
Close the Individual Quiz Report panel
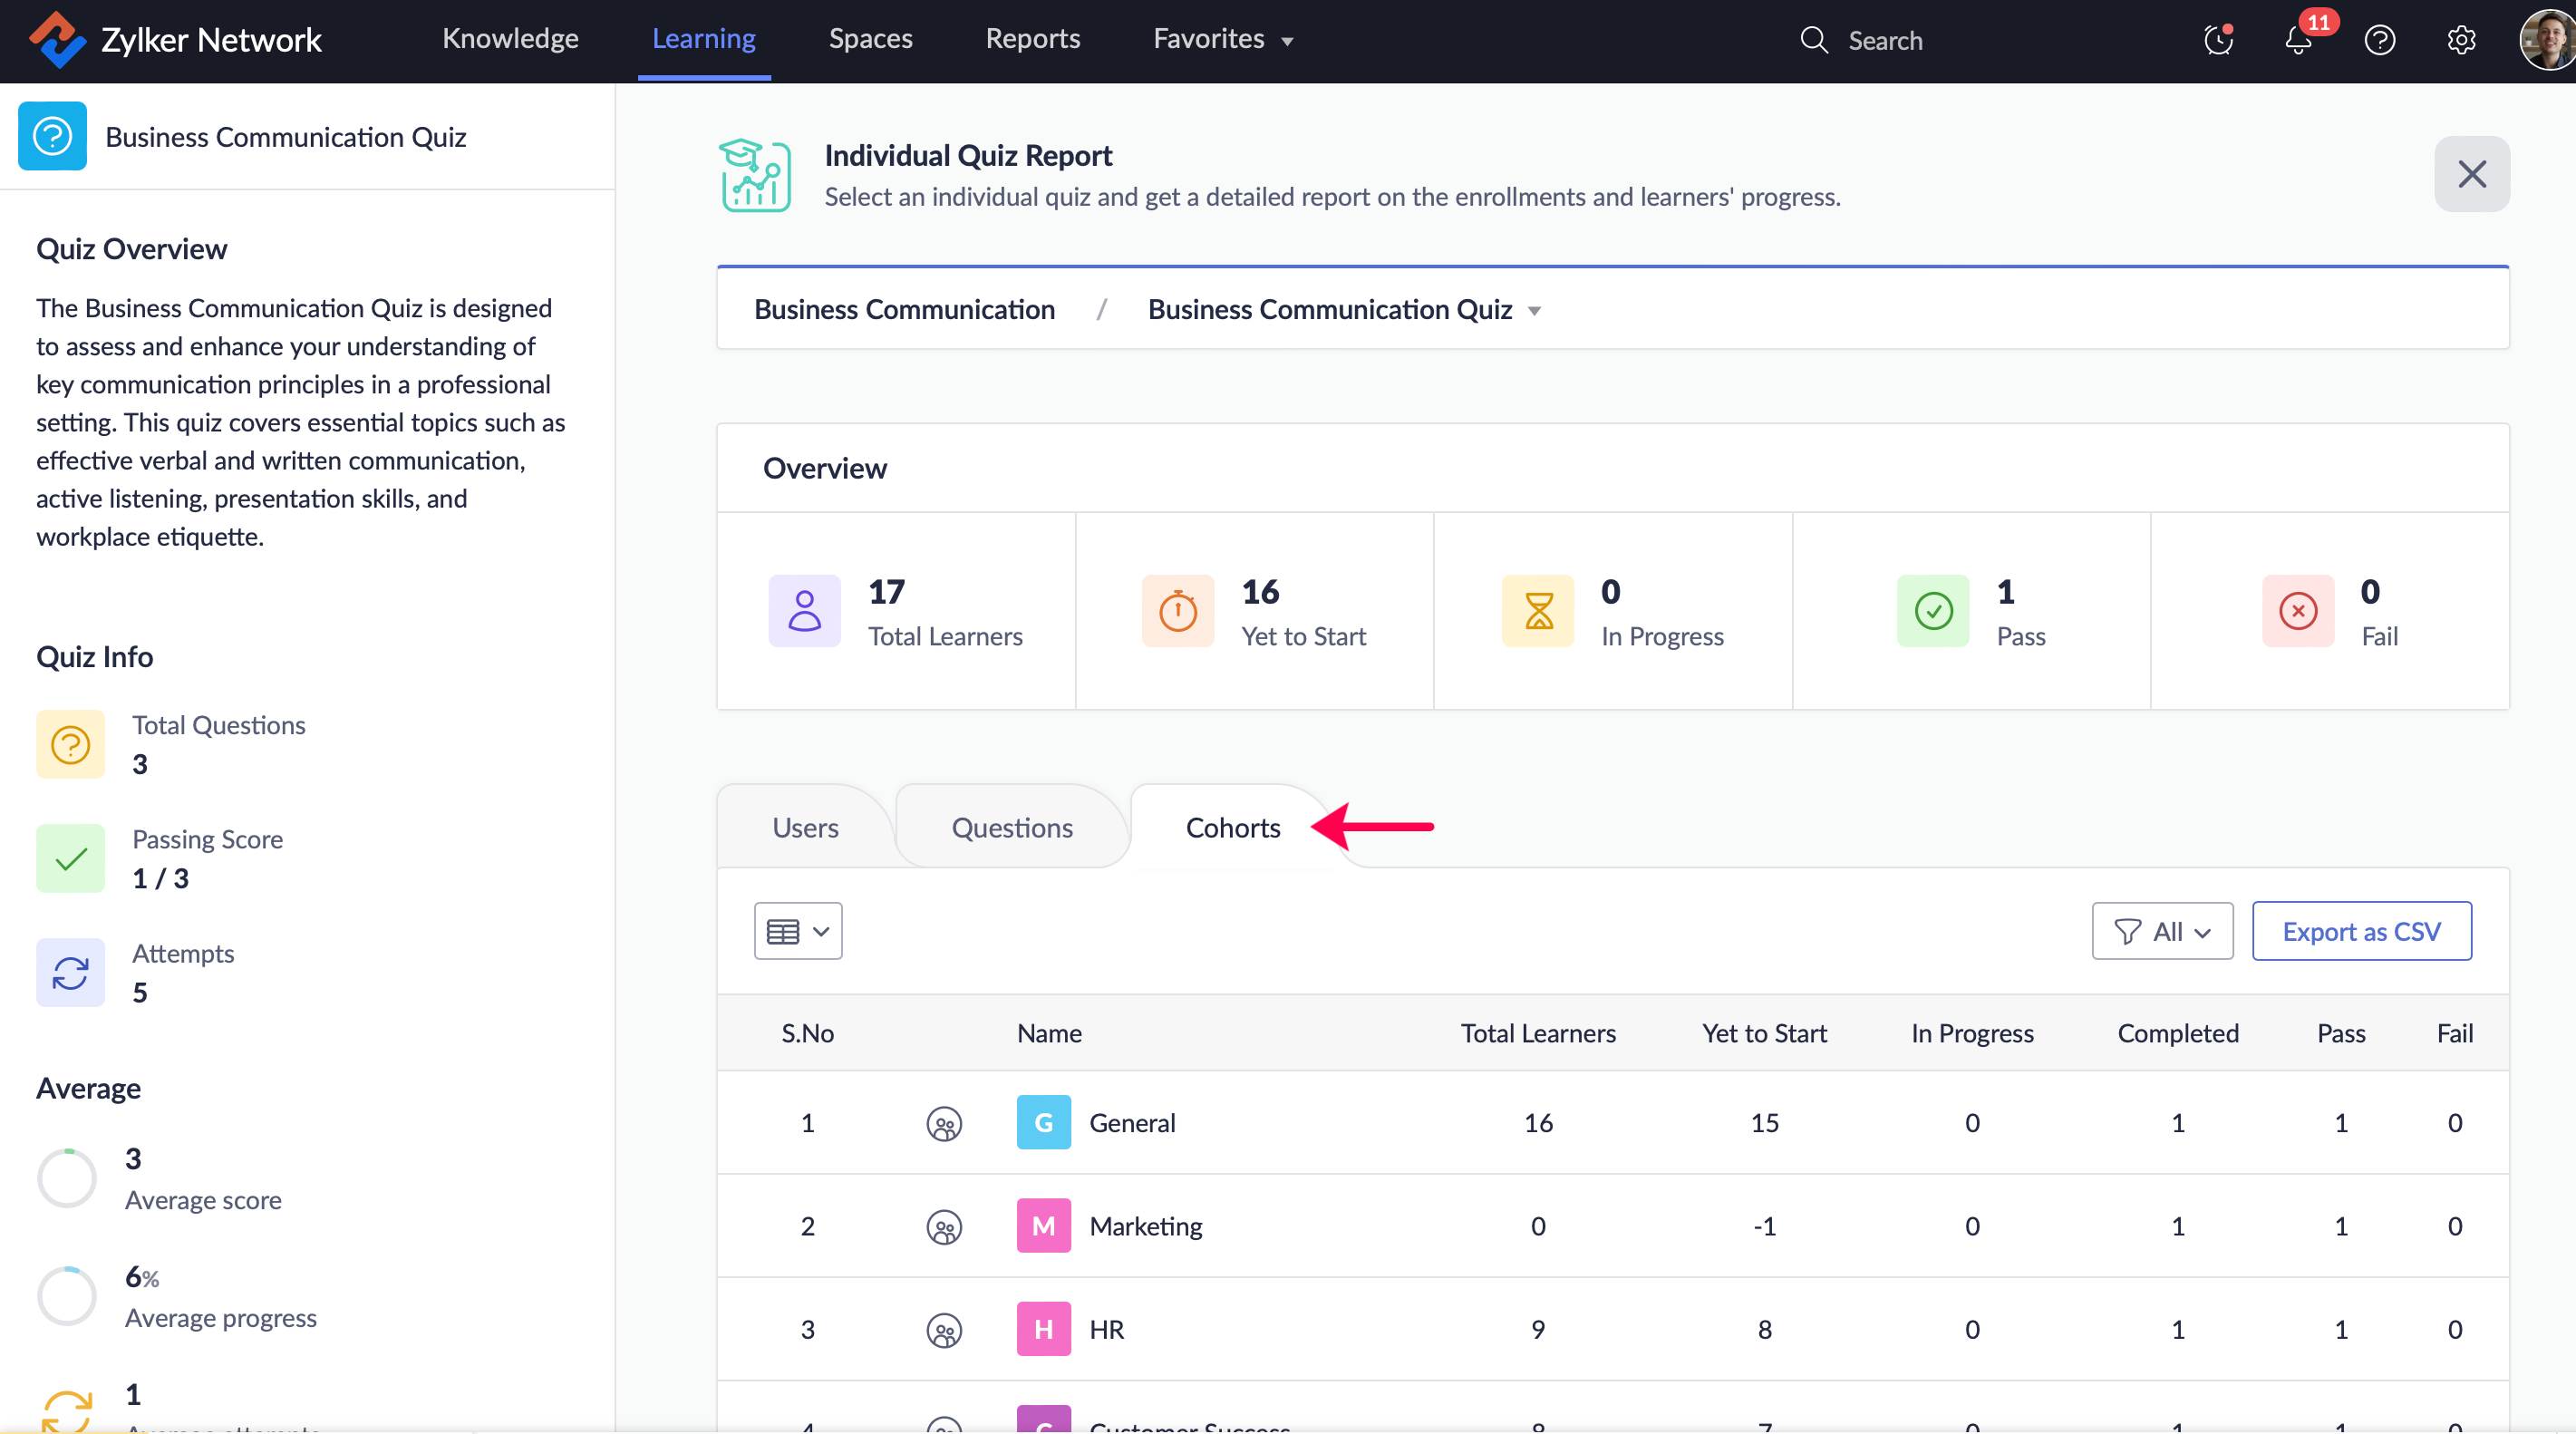click(2471, 174)
